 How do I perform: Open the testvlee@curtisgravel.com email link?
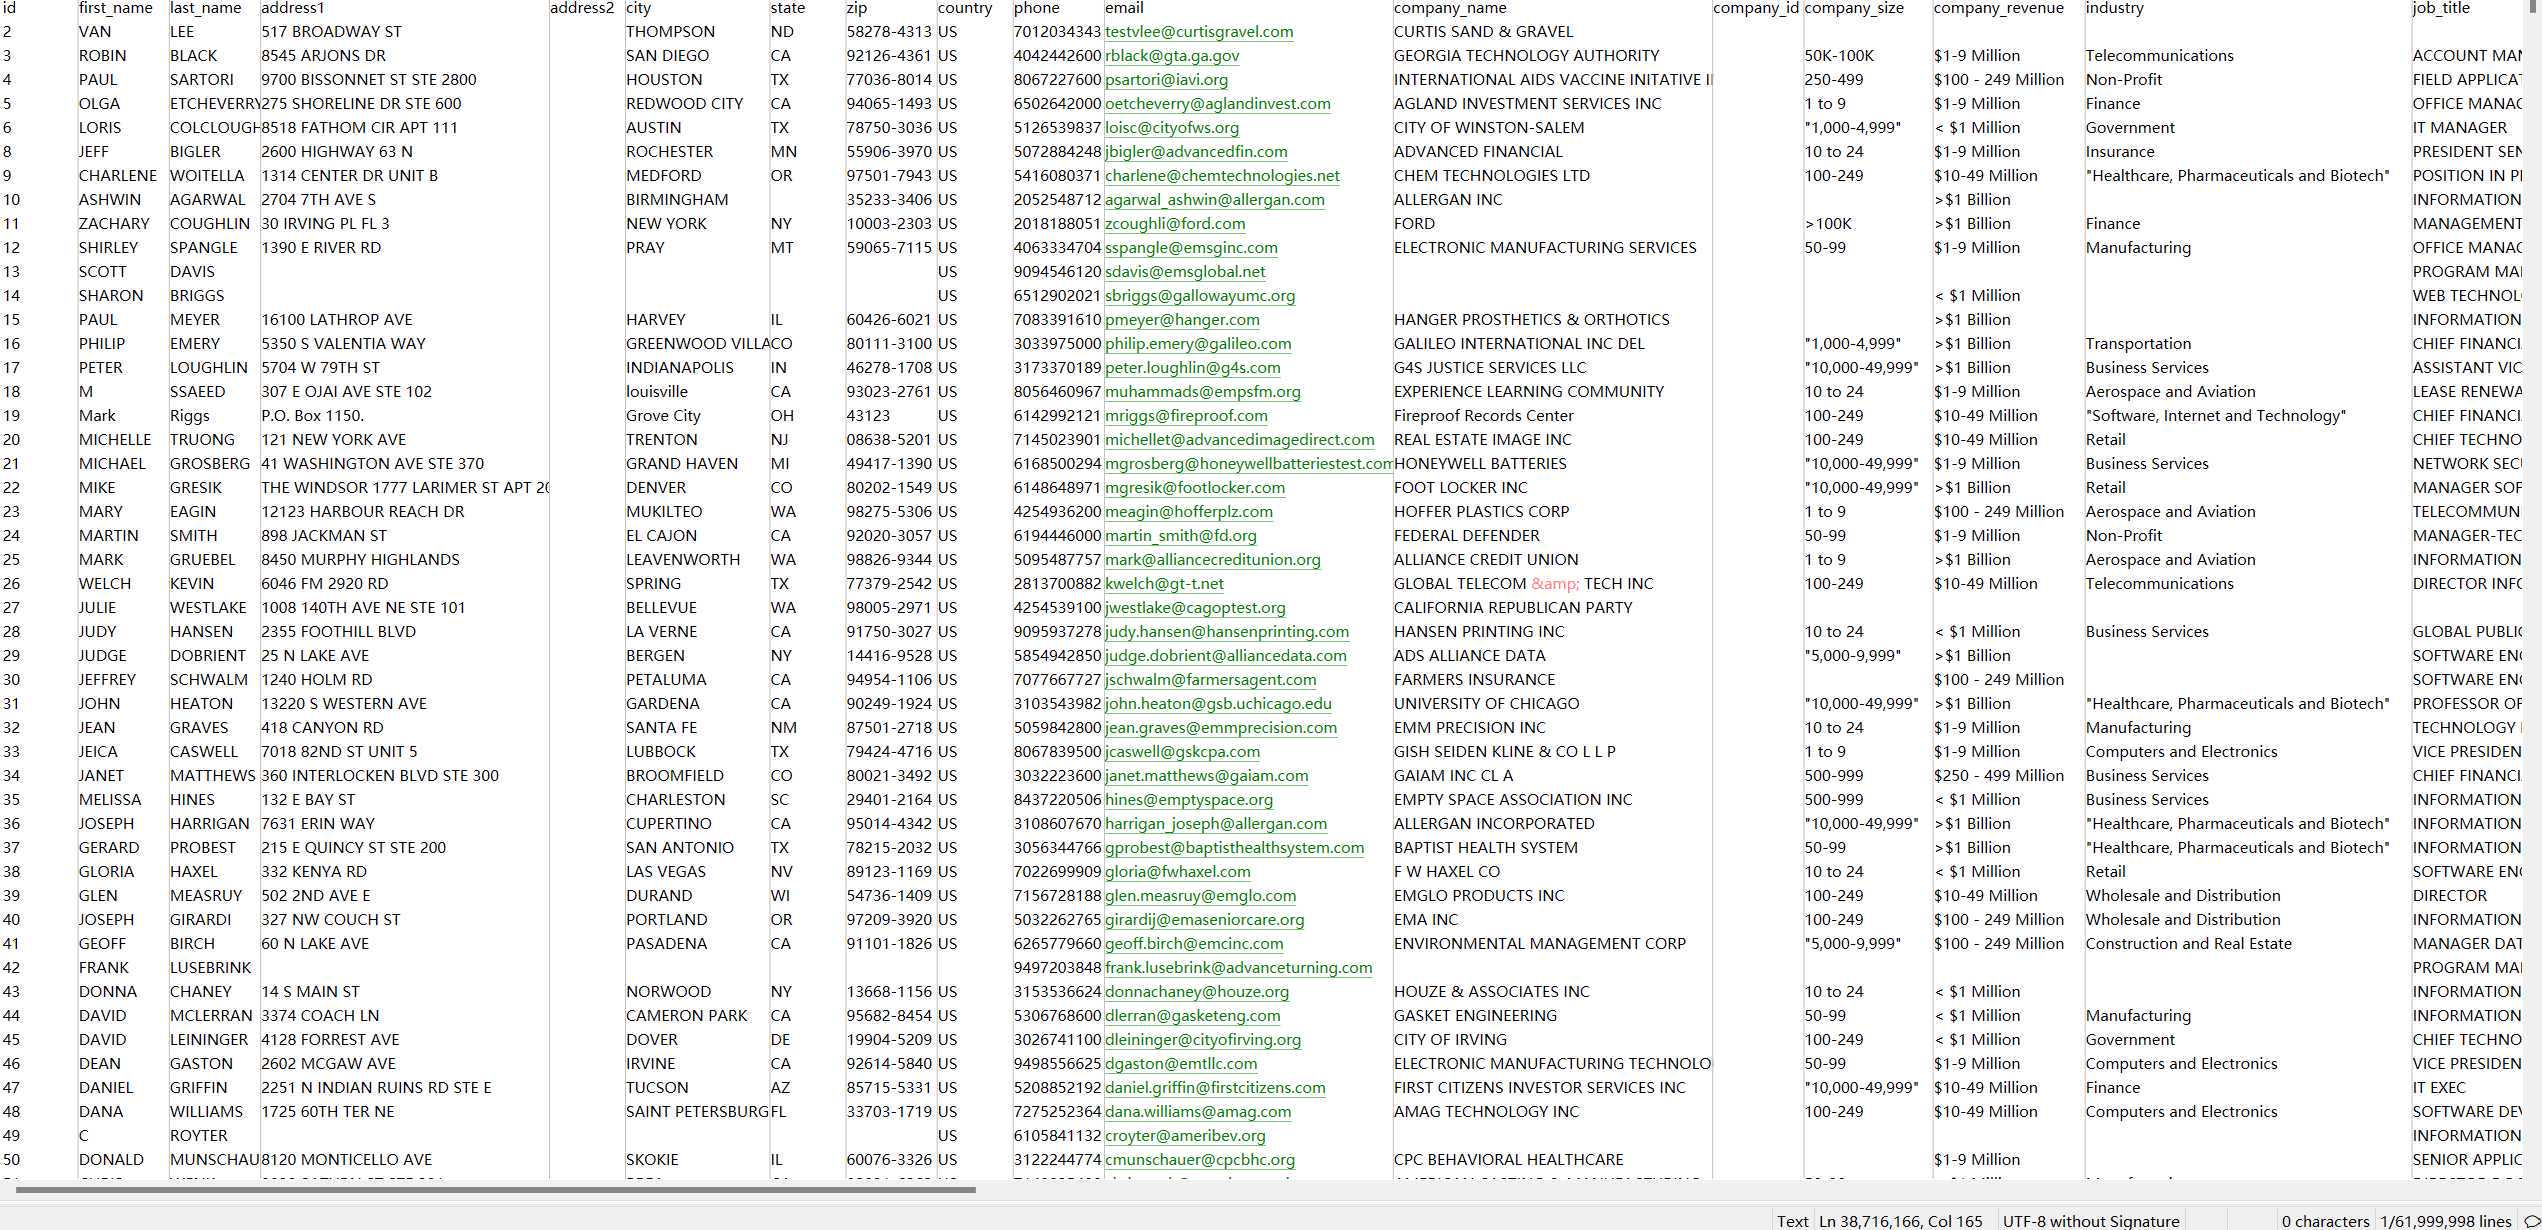1199,32
